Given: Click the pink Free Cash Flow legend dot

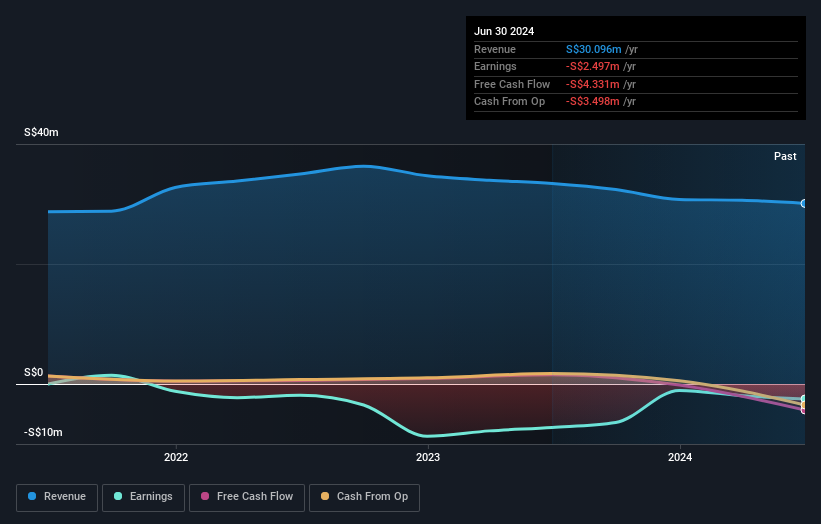Looking at the screenshot, I should pos(205,496).
